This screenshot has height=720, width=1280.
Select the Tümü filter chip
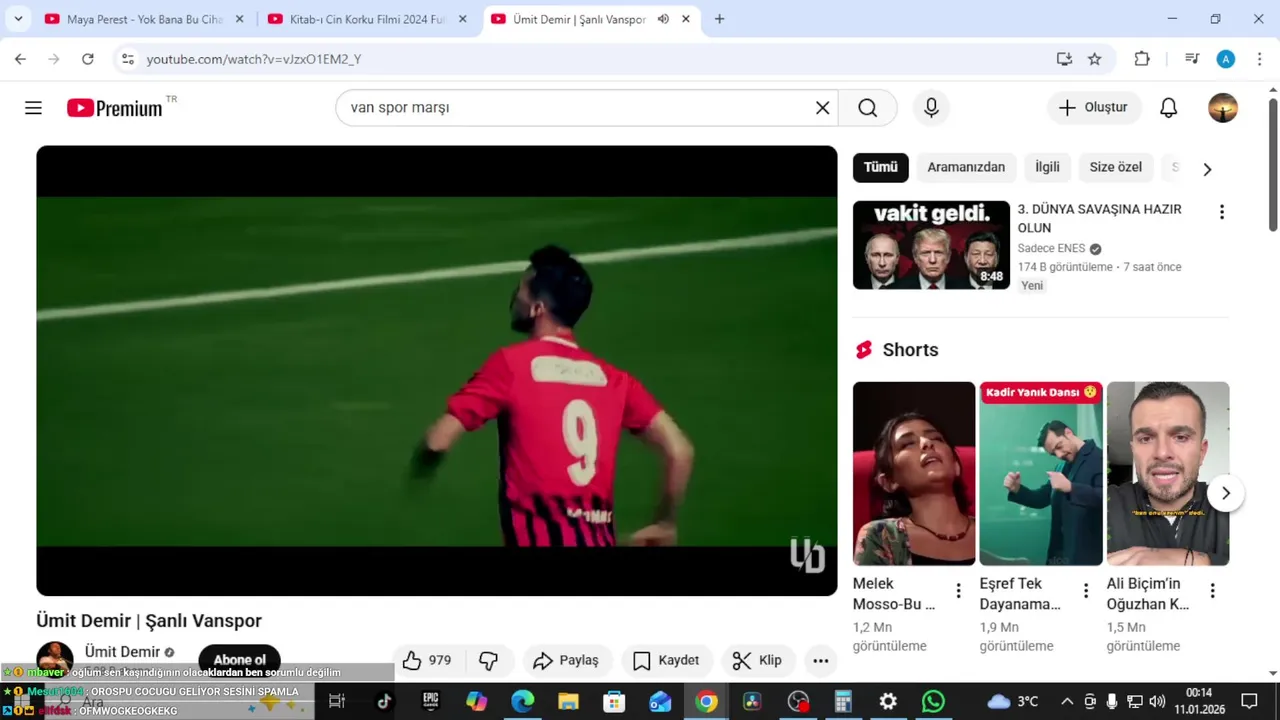click(x=881, y=167)
